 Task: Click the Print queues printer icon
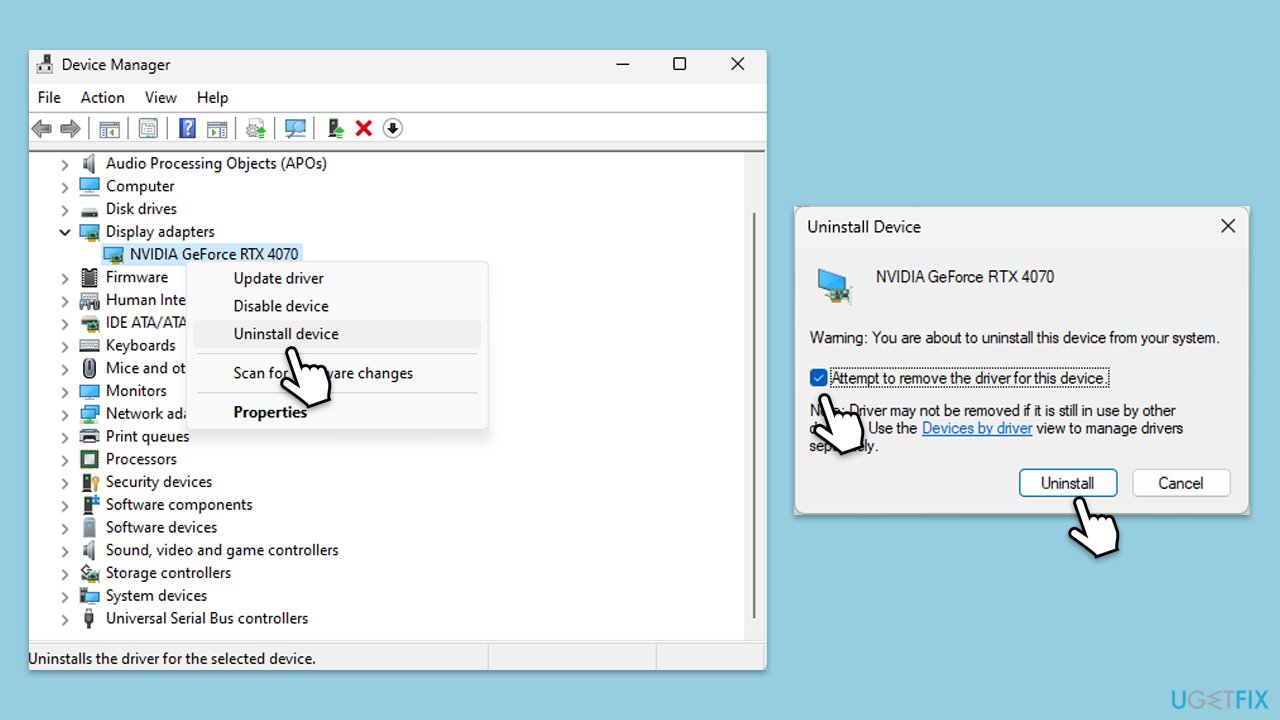[x=90, y=437]
